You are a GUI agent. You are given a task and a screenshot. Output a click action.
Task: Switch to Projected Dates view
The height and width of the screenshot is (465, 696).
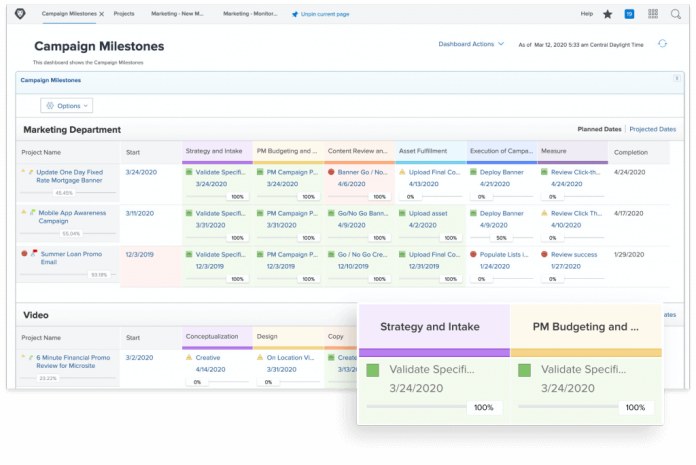click(652, 129)
